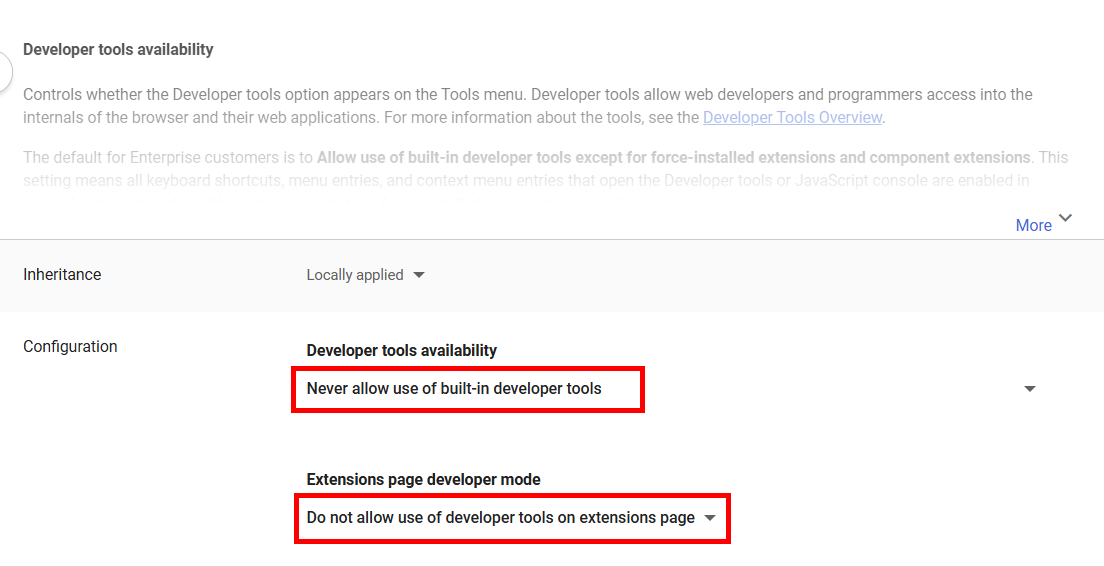Open the Developer tools availability dropdown
The width and height of the screenshot is (1104, 566).
671,389
